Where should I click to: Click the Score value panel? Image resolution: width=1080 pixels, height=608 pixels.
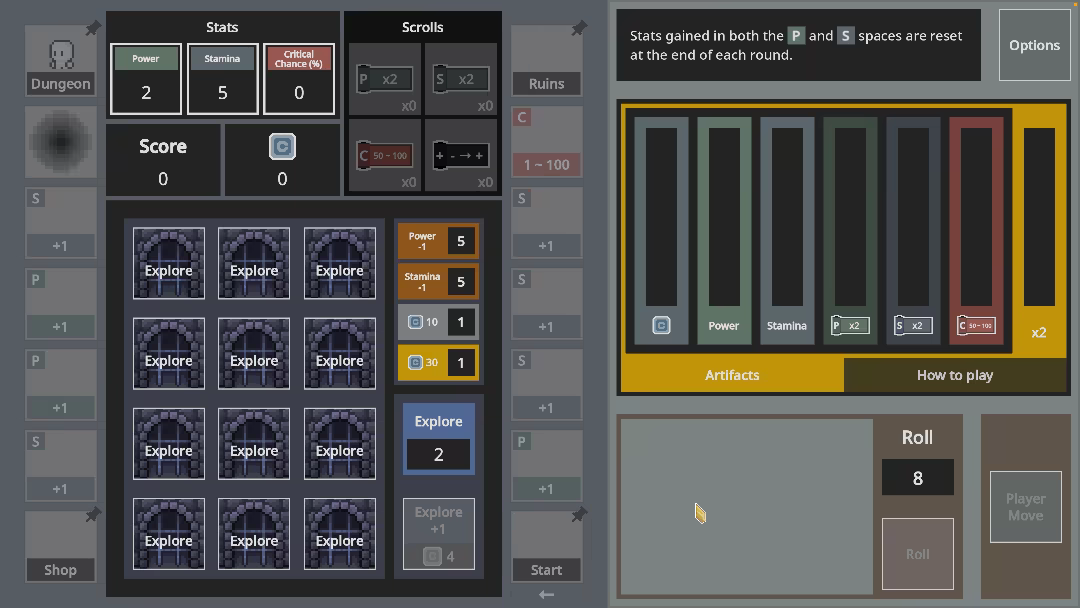click(x=163, y=160)
